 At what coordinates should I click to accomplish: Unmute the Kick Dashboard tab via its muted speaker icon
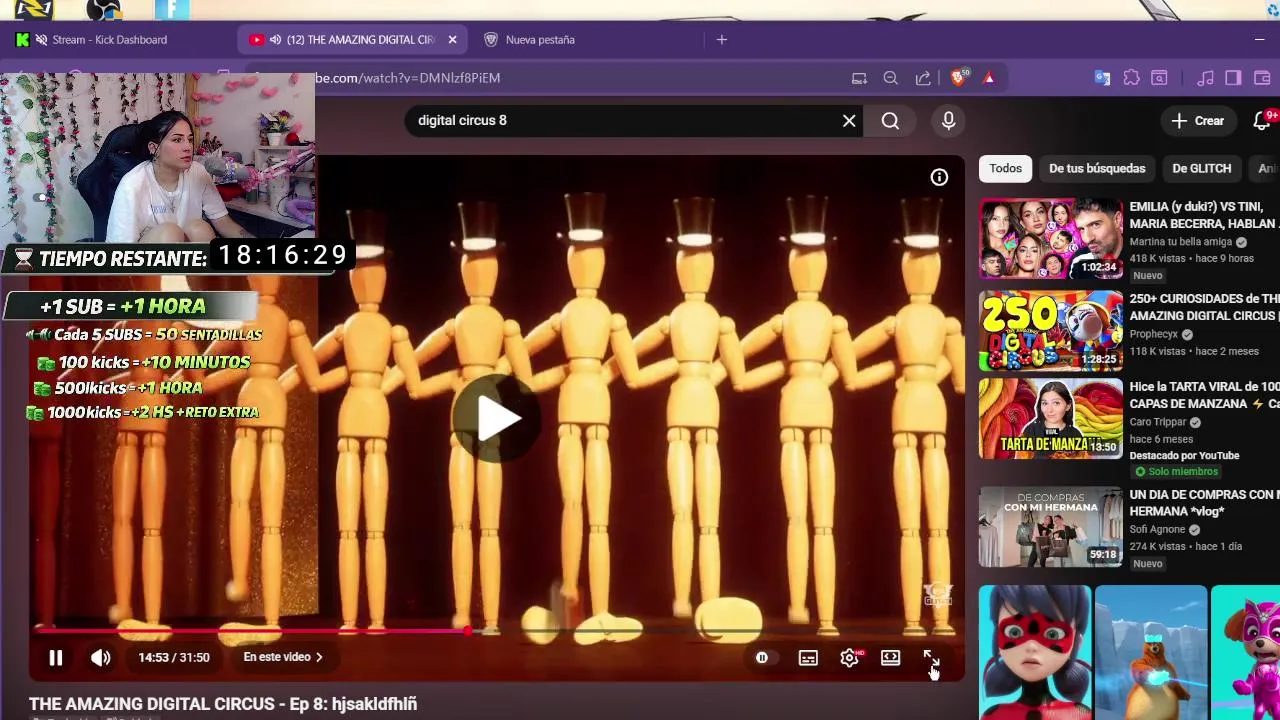(41, 40)
